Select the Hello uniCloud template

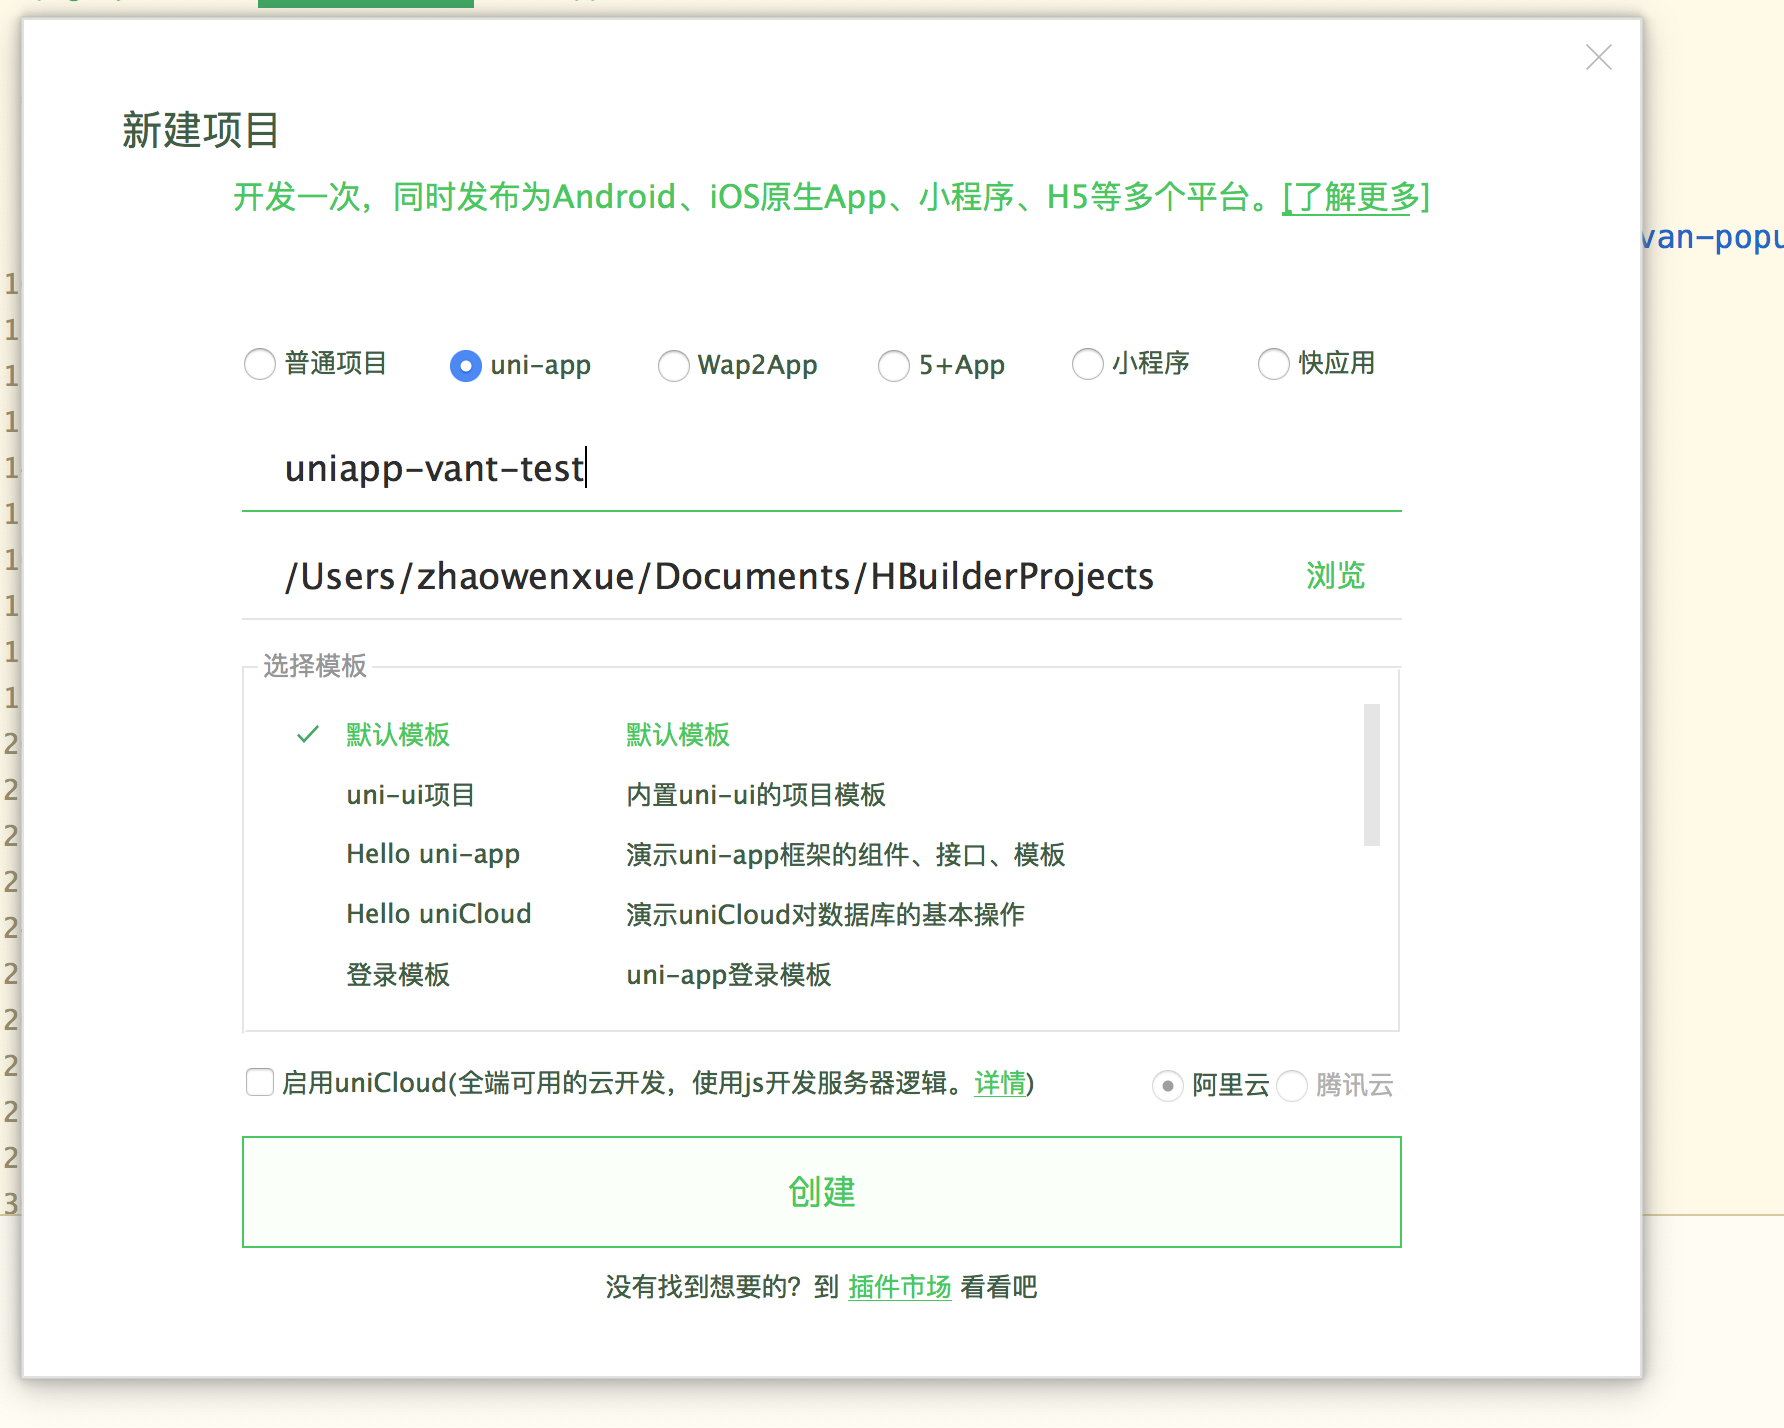(x=438, y=913)
